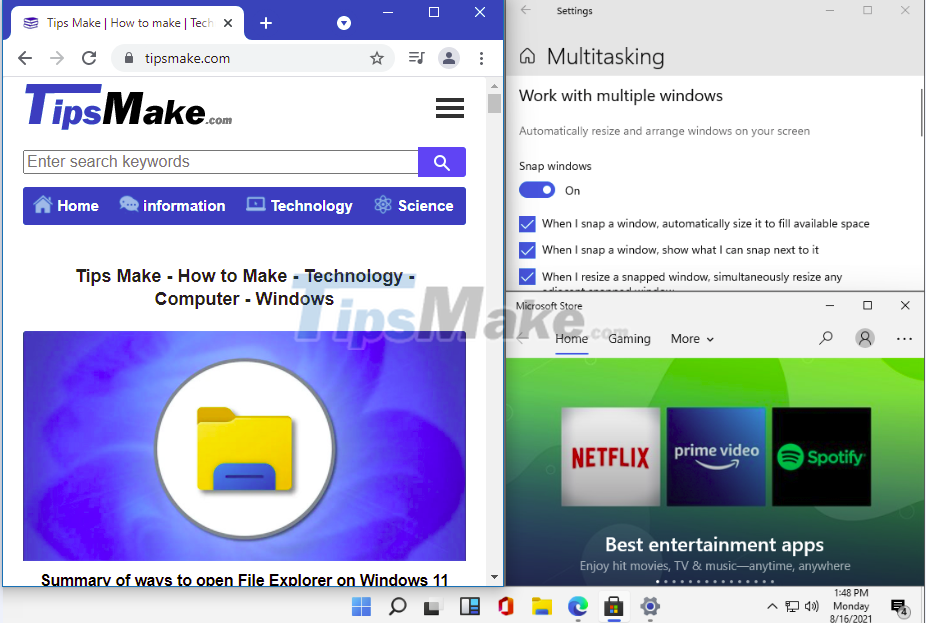Expand hidden icons chevron in system tray
The image size is (926, 623).
click(772, 606)
